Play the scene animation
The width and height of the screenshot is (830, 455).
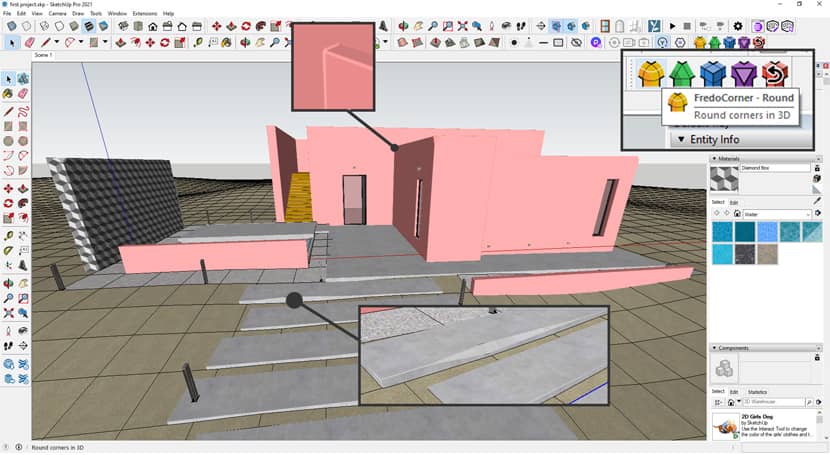[672, 26]
